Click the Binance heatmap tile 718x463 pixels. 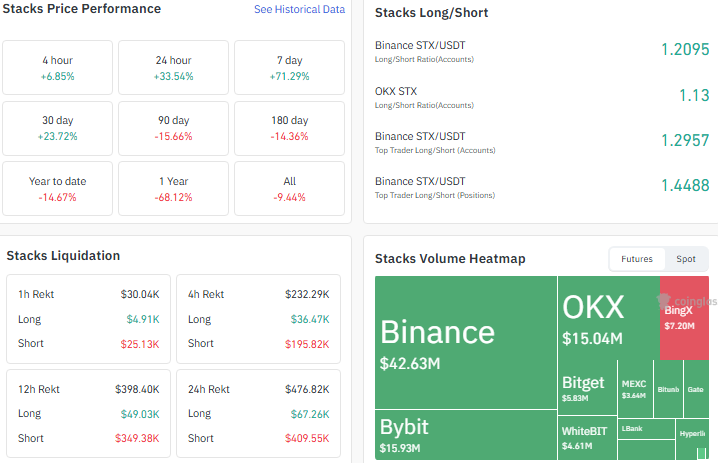(466, 342)
